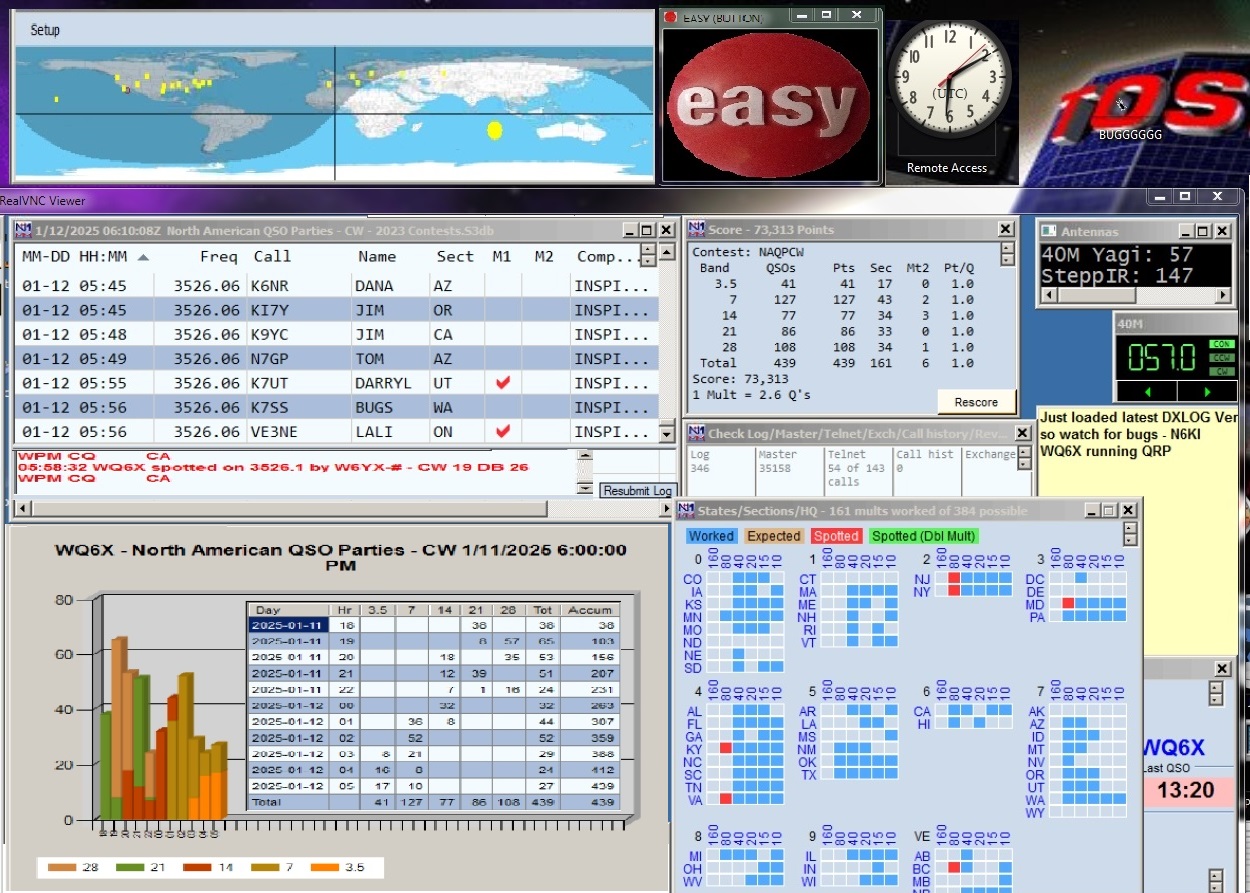This screenshot has height=893, width=1250.
Task: Sort log by Sect column header
Action: pyautogui.click(x=455, y=257)
